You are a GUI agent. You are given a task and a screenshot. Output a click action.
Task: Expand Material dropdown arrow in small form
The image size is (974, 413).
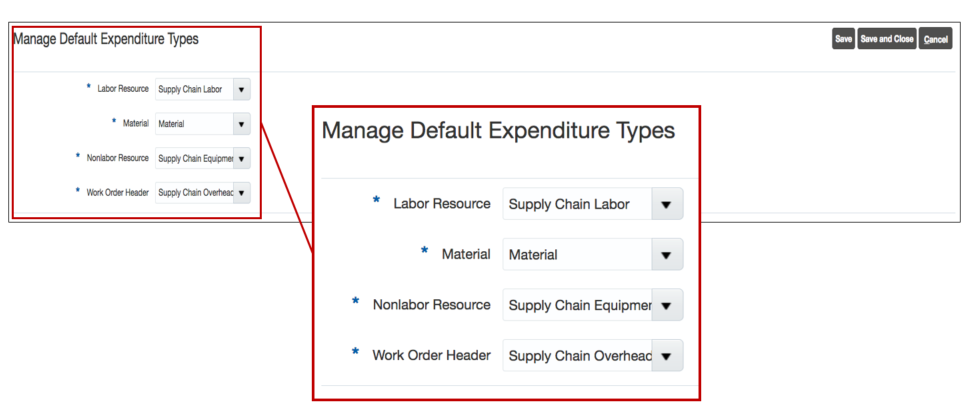point(241,125)
